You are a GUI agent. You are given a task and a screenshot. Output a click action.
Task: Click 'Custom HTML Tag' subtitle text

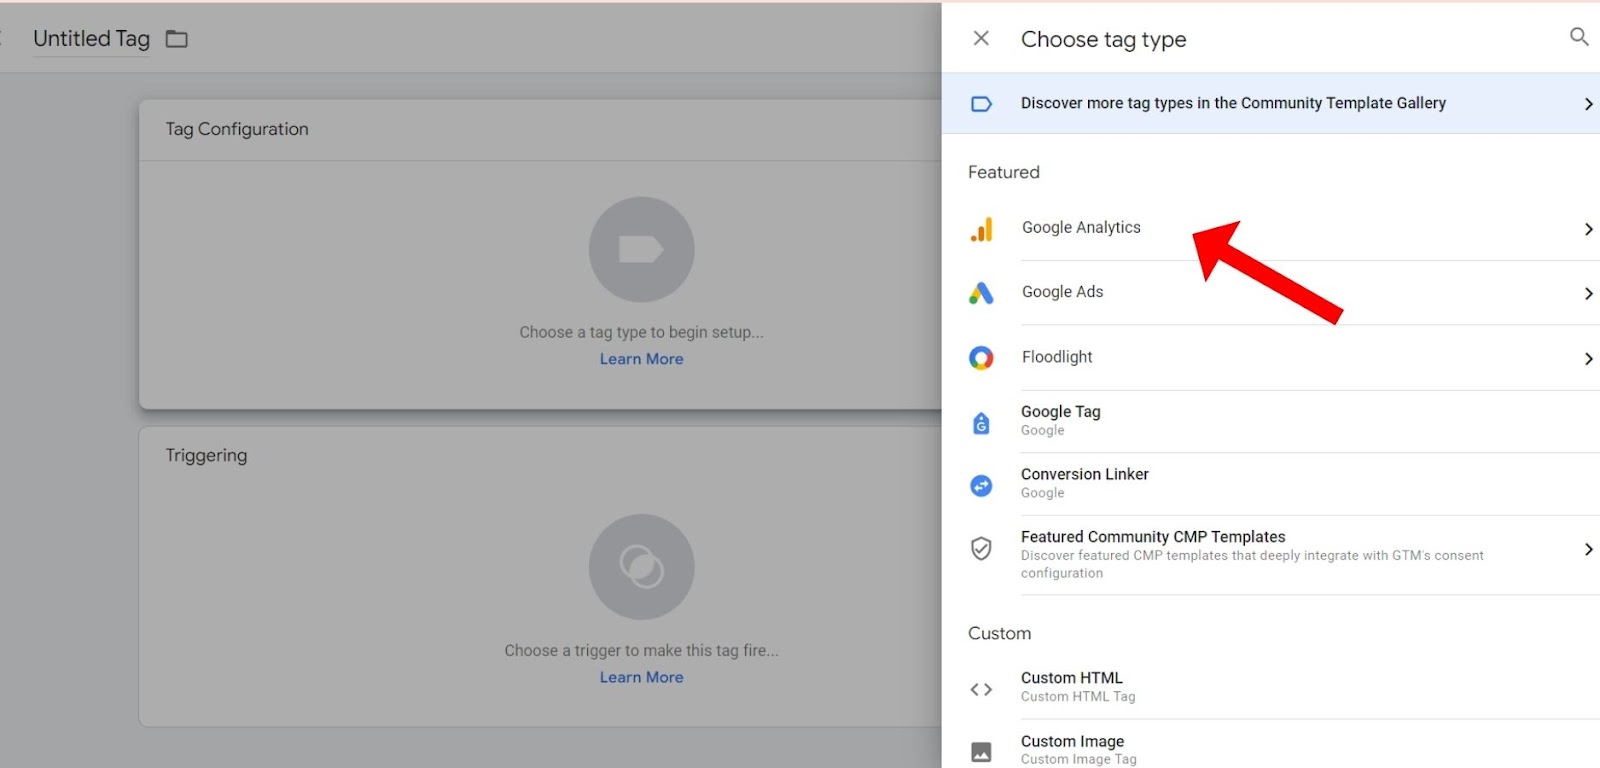(1078, 697)
